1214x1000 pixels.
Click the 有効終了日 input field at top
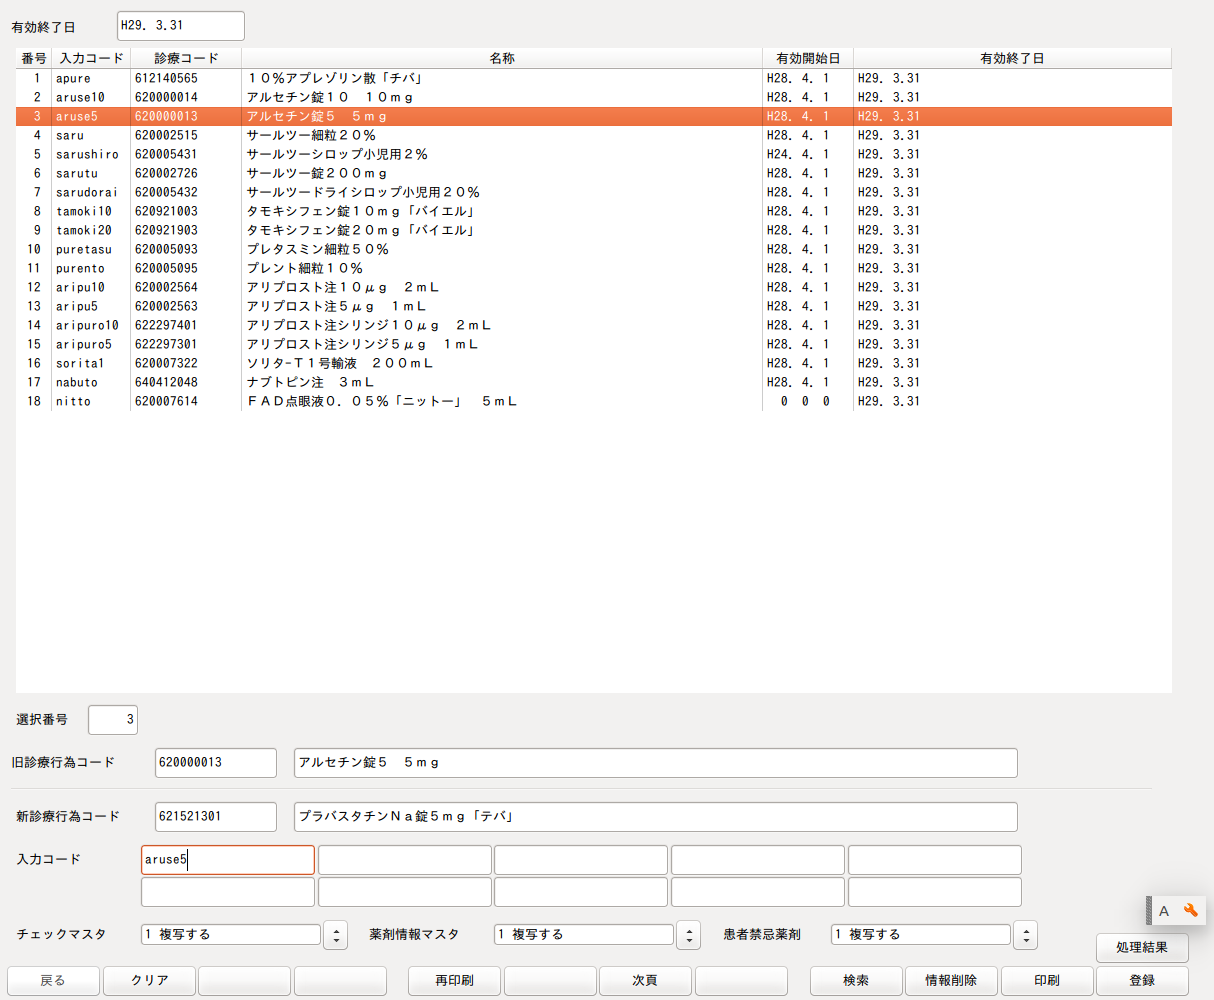(180, 26)
